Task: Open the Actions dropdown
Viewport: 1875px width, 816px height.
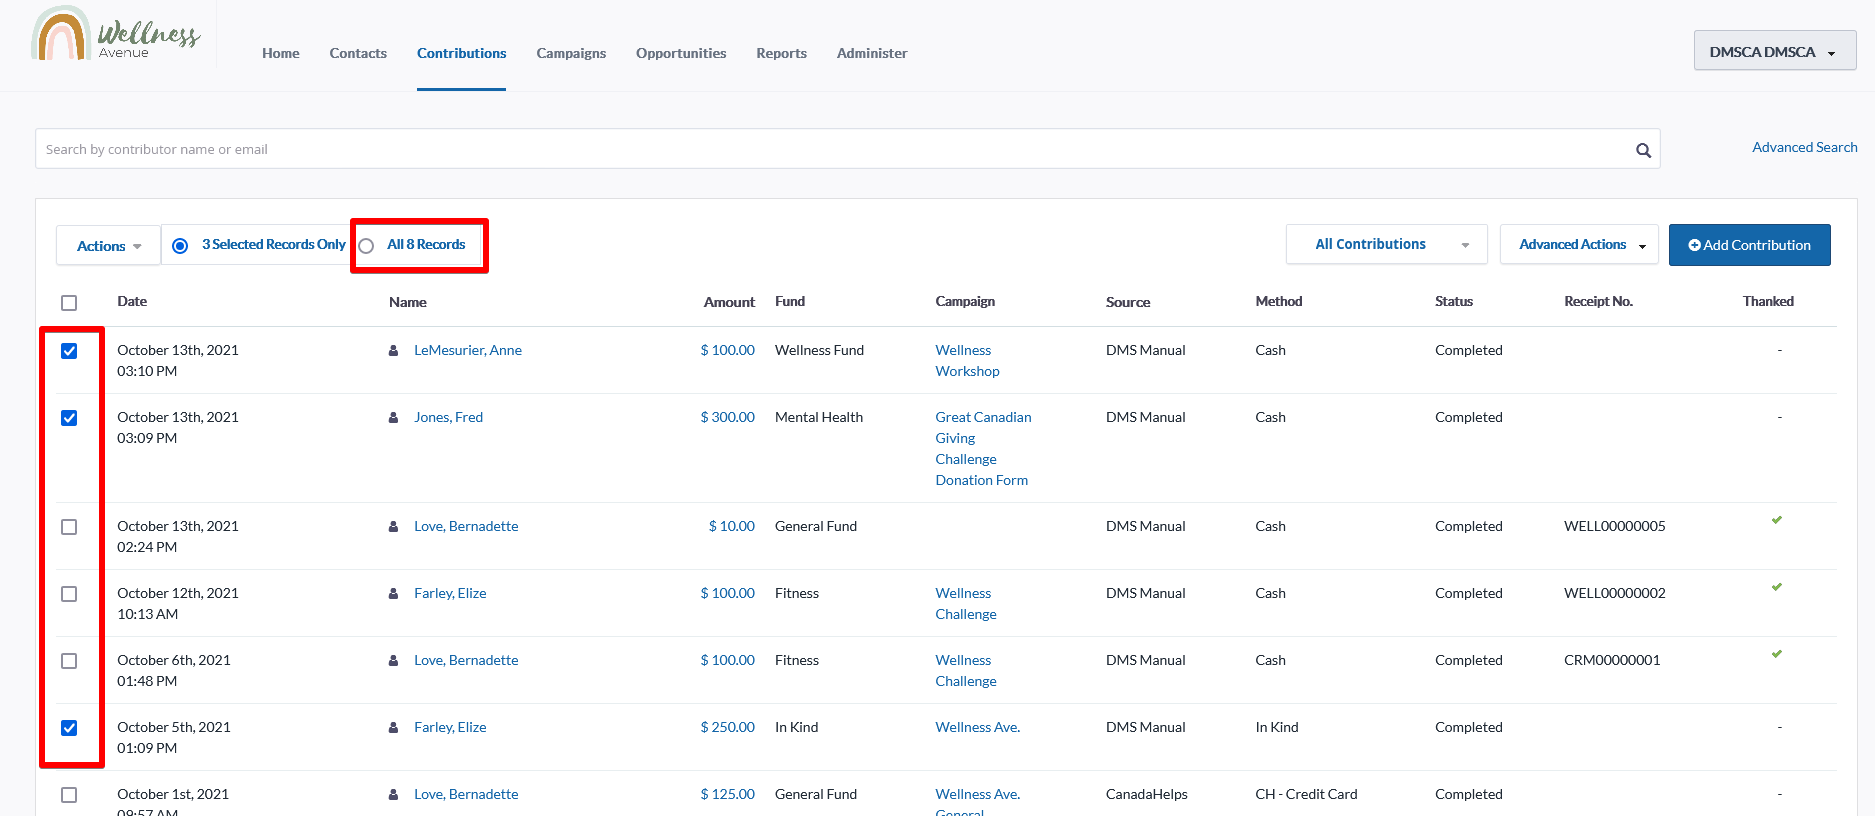Action: (108, 246)
